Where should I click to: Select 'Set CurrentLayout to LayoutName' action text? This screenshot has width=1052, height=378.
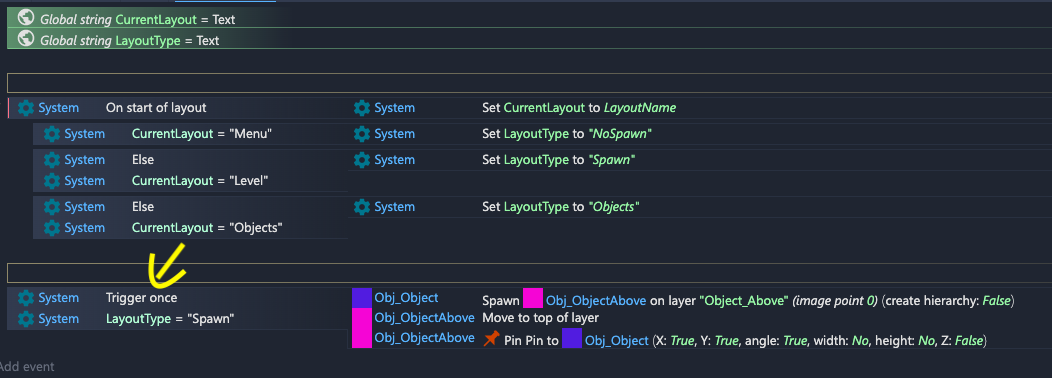click(x=579, y=107)
